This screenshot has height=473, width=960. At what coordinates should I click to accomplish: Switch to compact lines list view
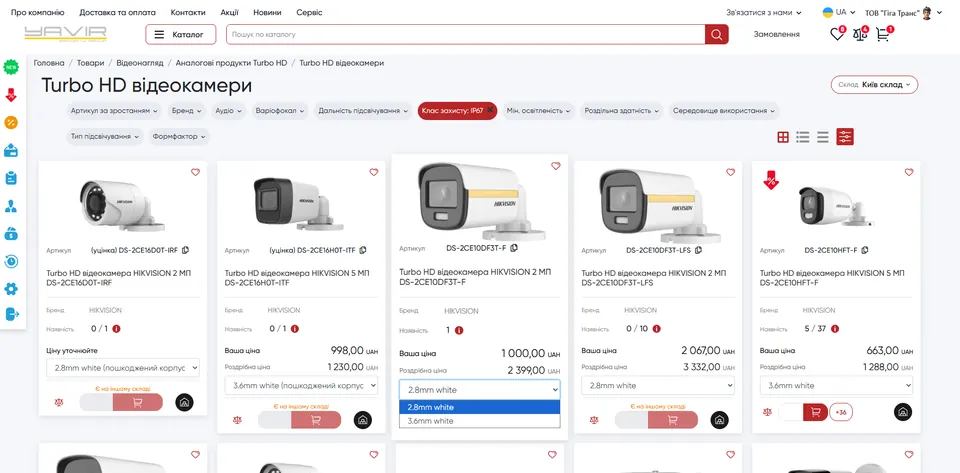pyautogui.click(x=823, y=137)
